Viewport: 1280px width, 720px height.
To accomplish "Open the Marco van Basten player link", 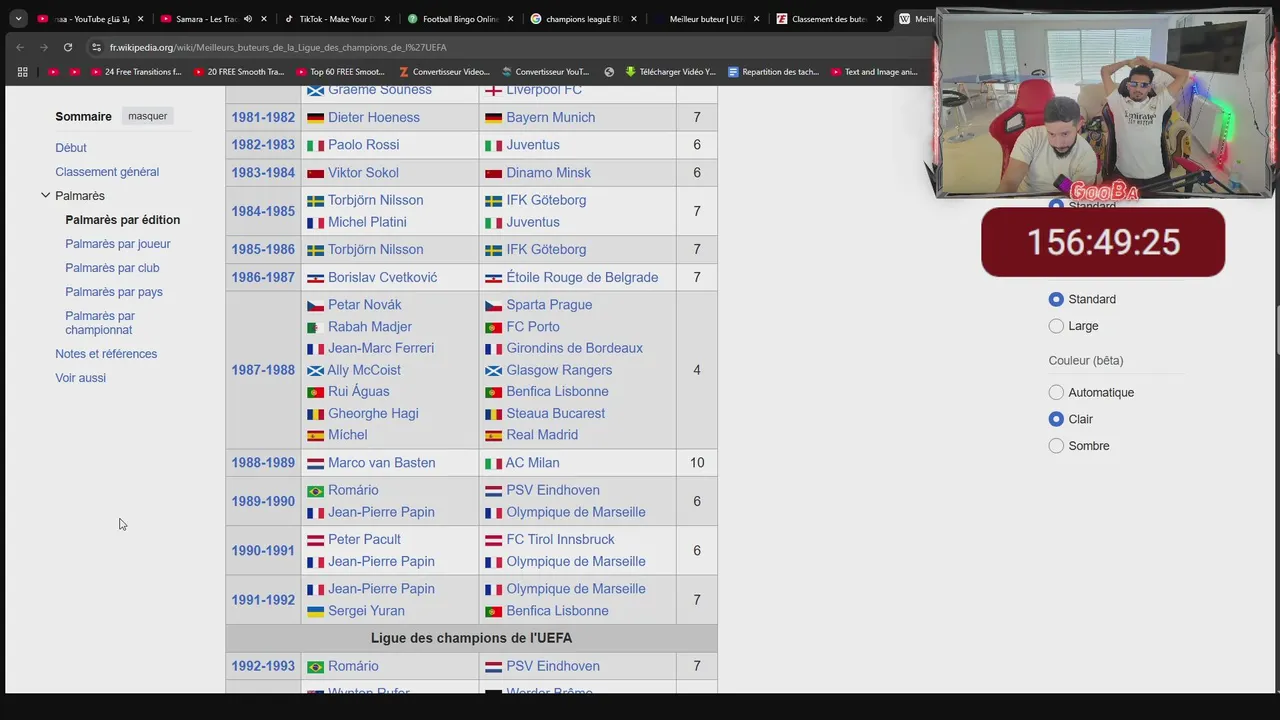I will [x=381, y=463].
